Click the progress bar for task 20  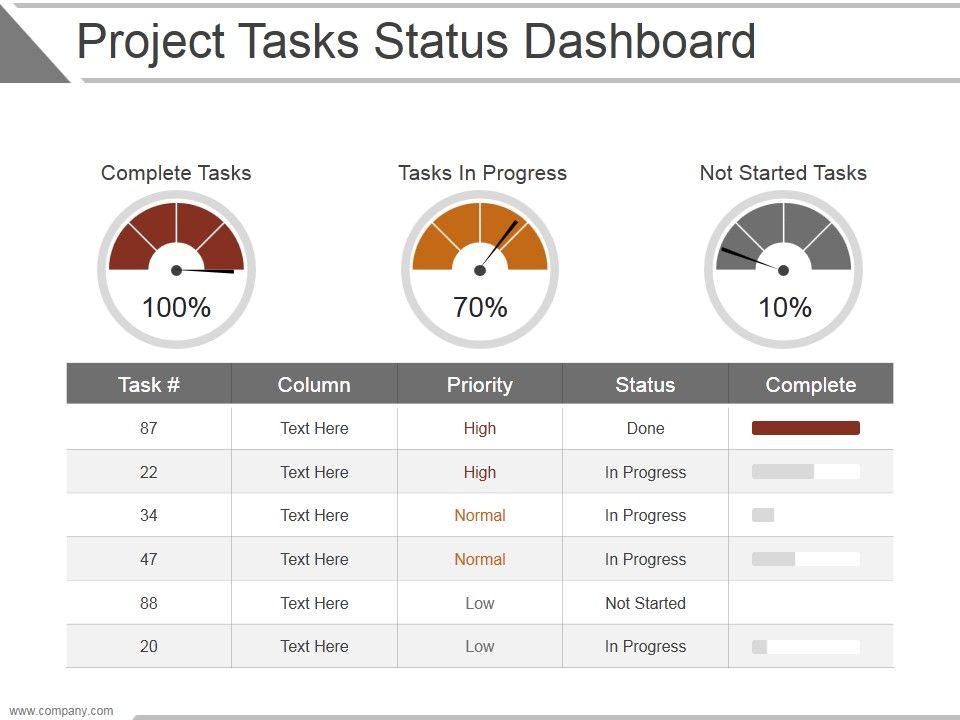click(x=806, y=647)
